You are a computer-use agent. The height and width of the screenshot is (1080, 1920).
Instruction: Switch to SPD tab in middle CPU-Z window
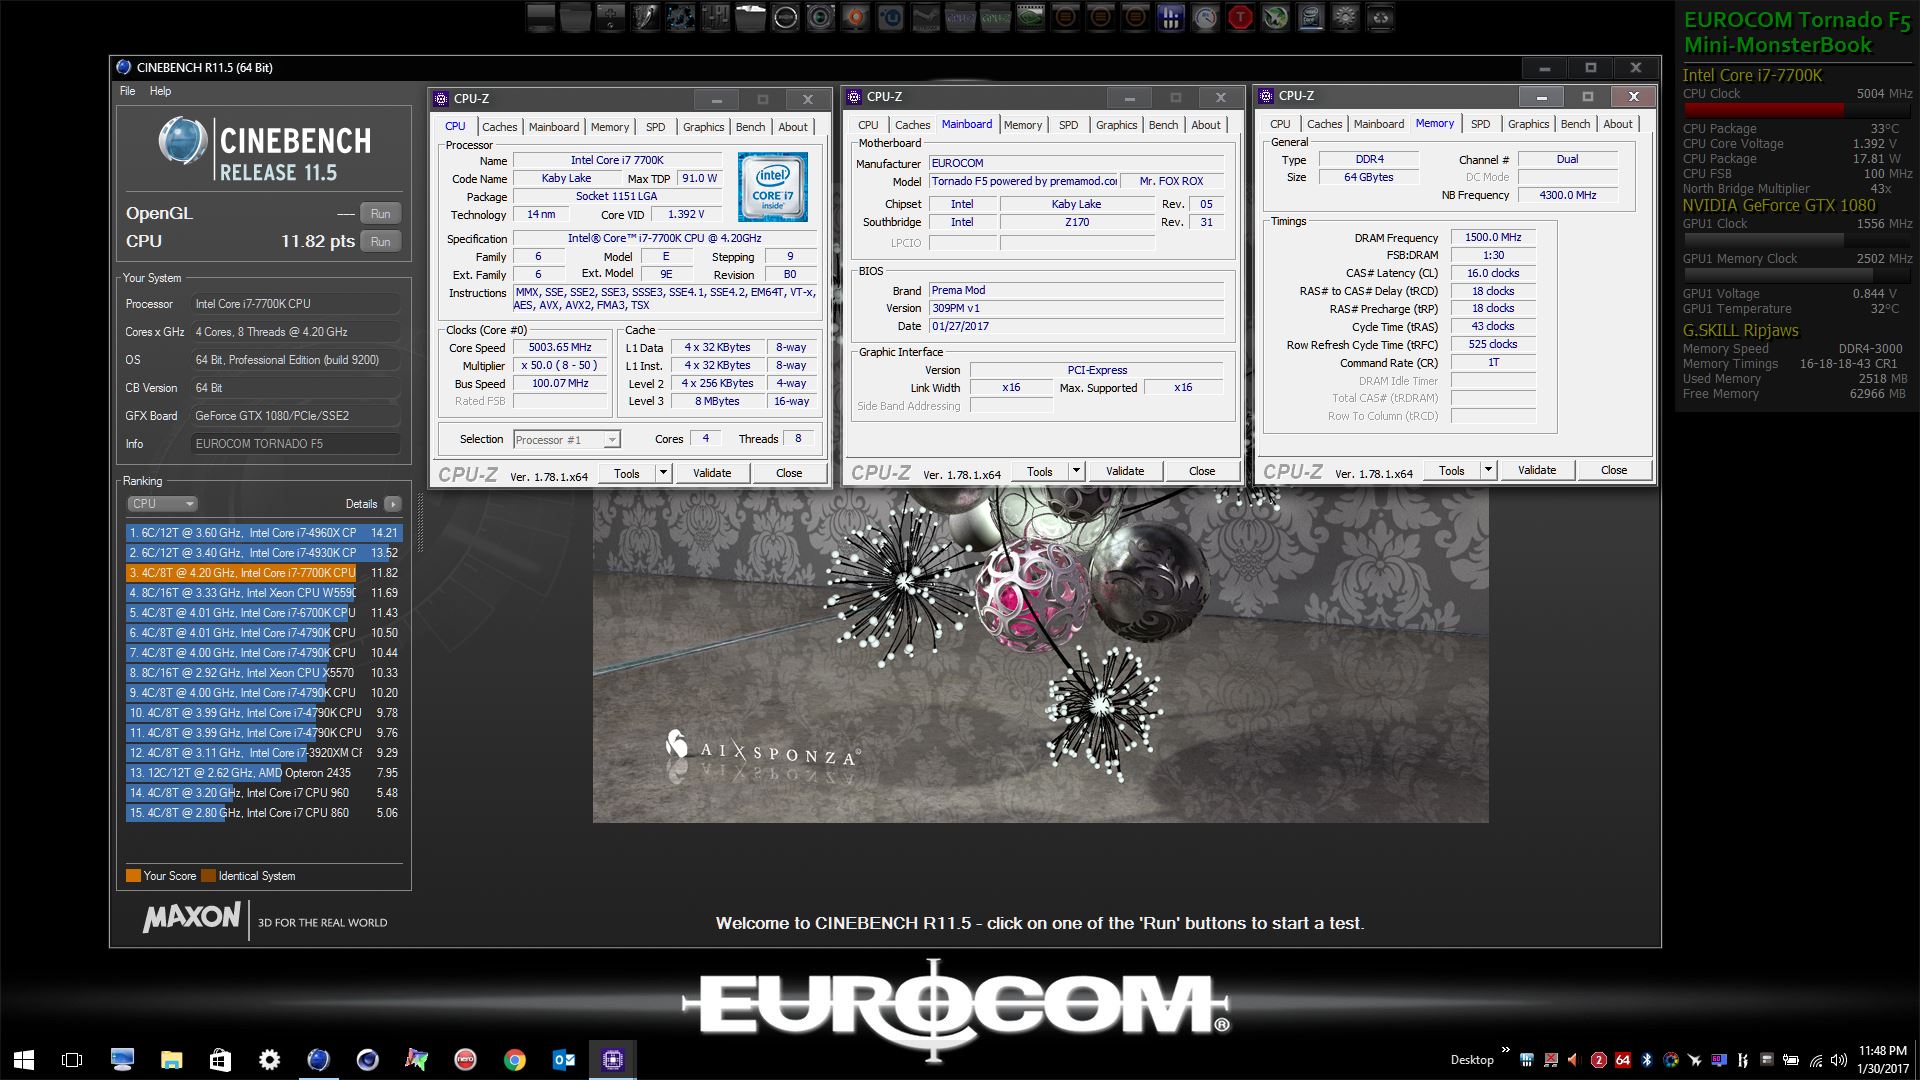point(1068,125)
